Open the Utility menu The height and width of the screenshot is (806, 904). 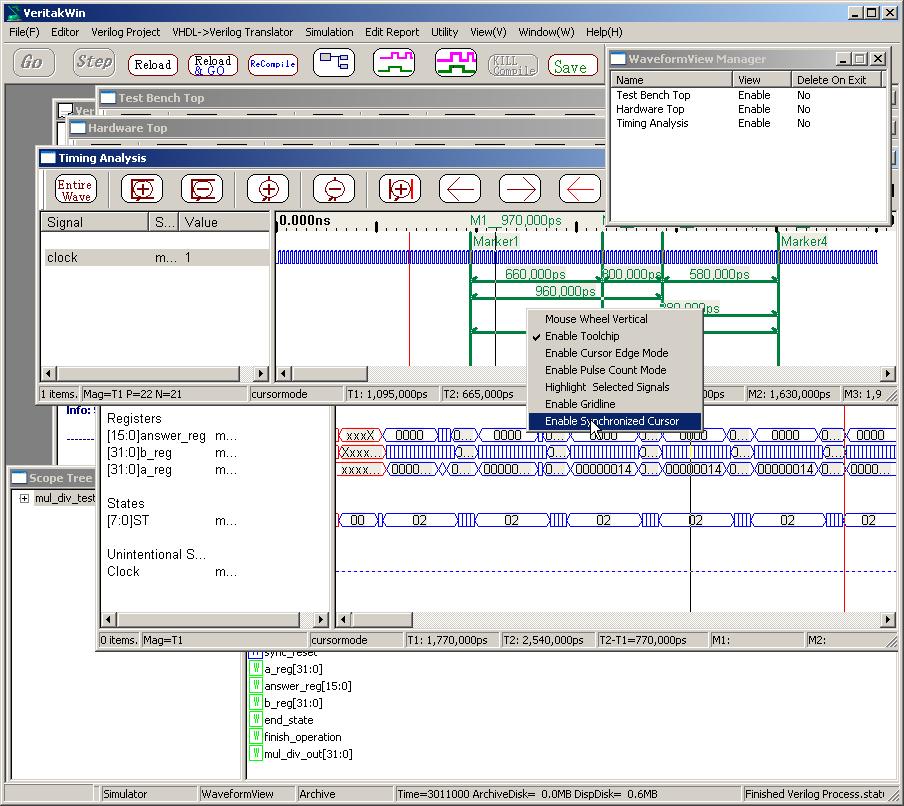[445, 32]
